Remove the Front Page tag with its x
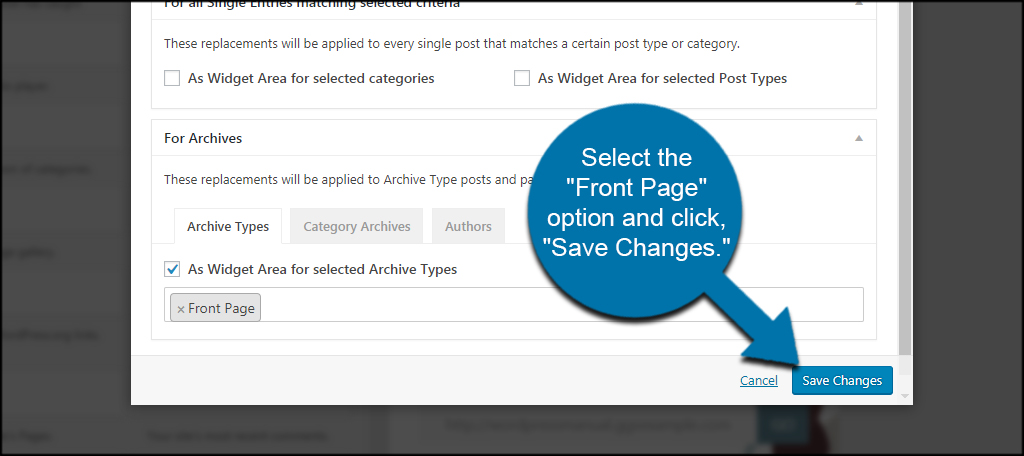The height and width of the screenshot is (456, 1024). (181, 309)
